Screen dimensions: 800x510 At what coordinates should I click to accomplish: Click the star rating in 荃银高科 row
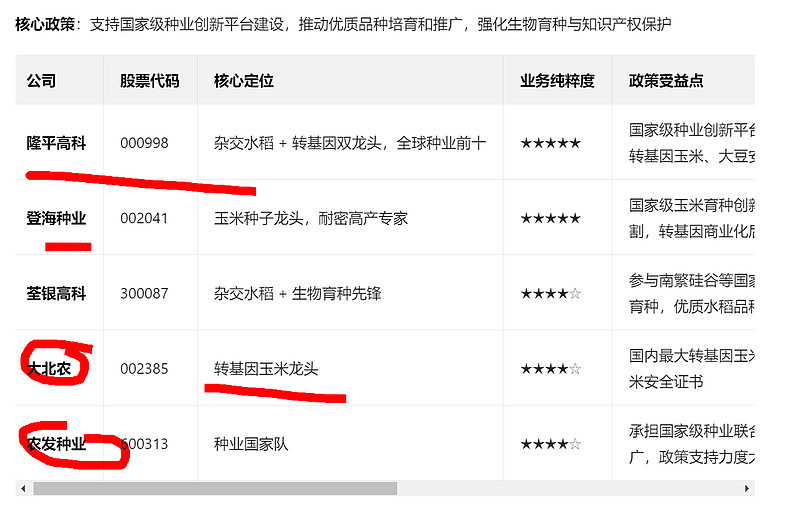[551, 294]
